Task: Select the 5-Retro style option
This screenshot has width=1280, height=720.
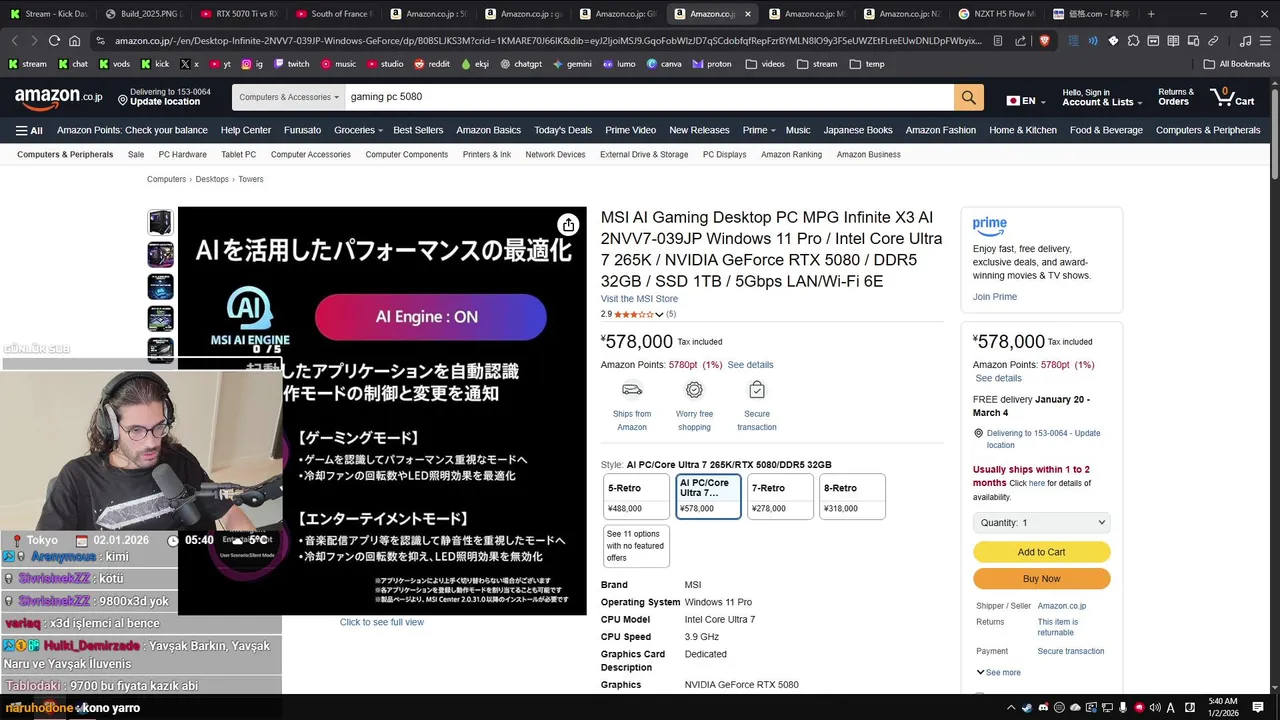Action: (x=635, y=497)
